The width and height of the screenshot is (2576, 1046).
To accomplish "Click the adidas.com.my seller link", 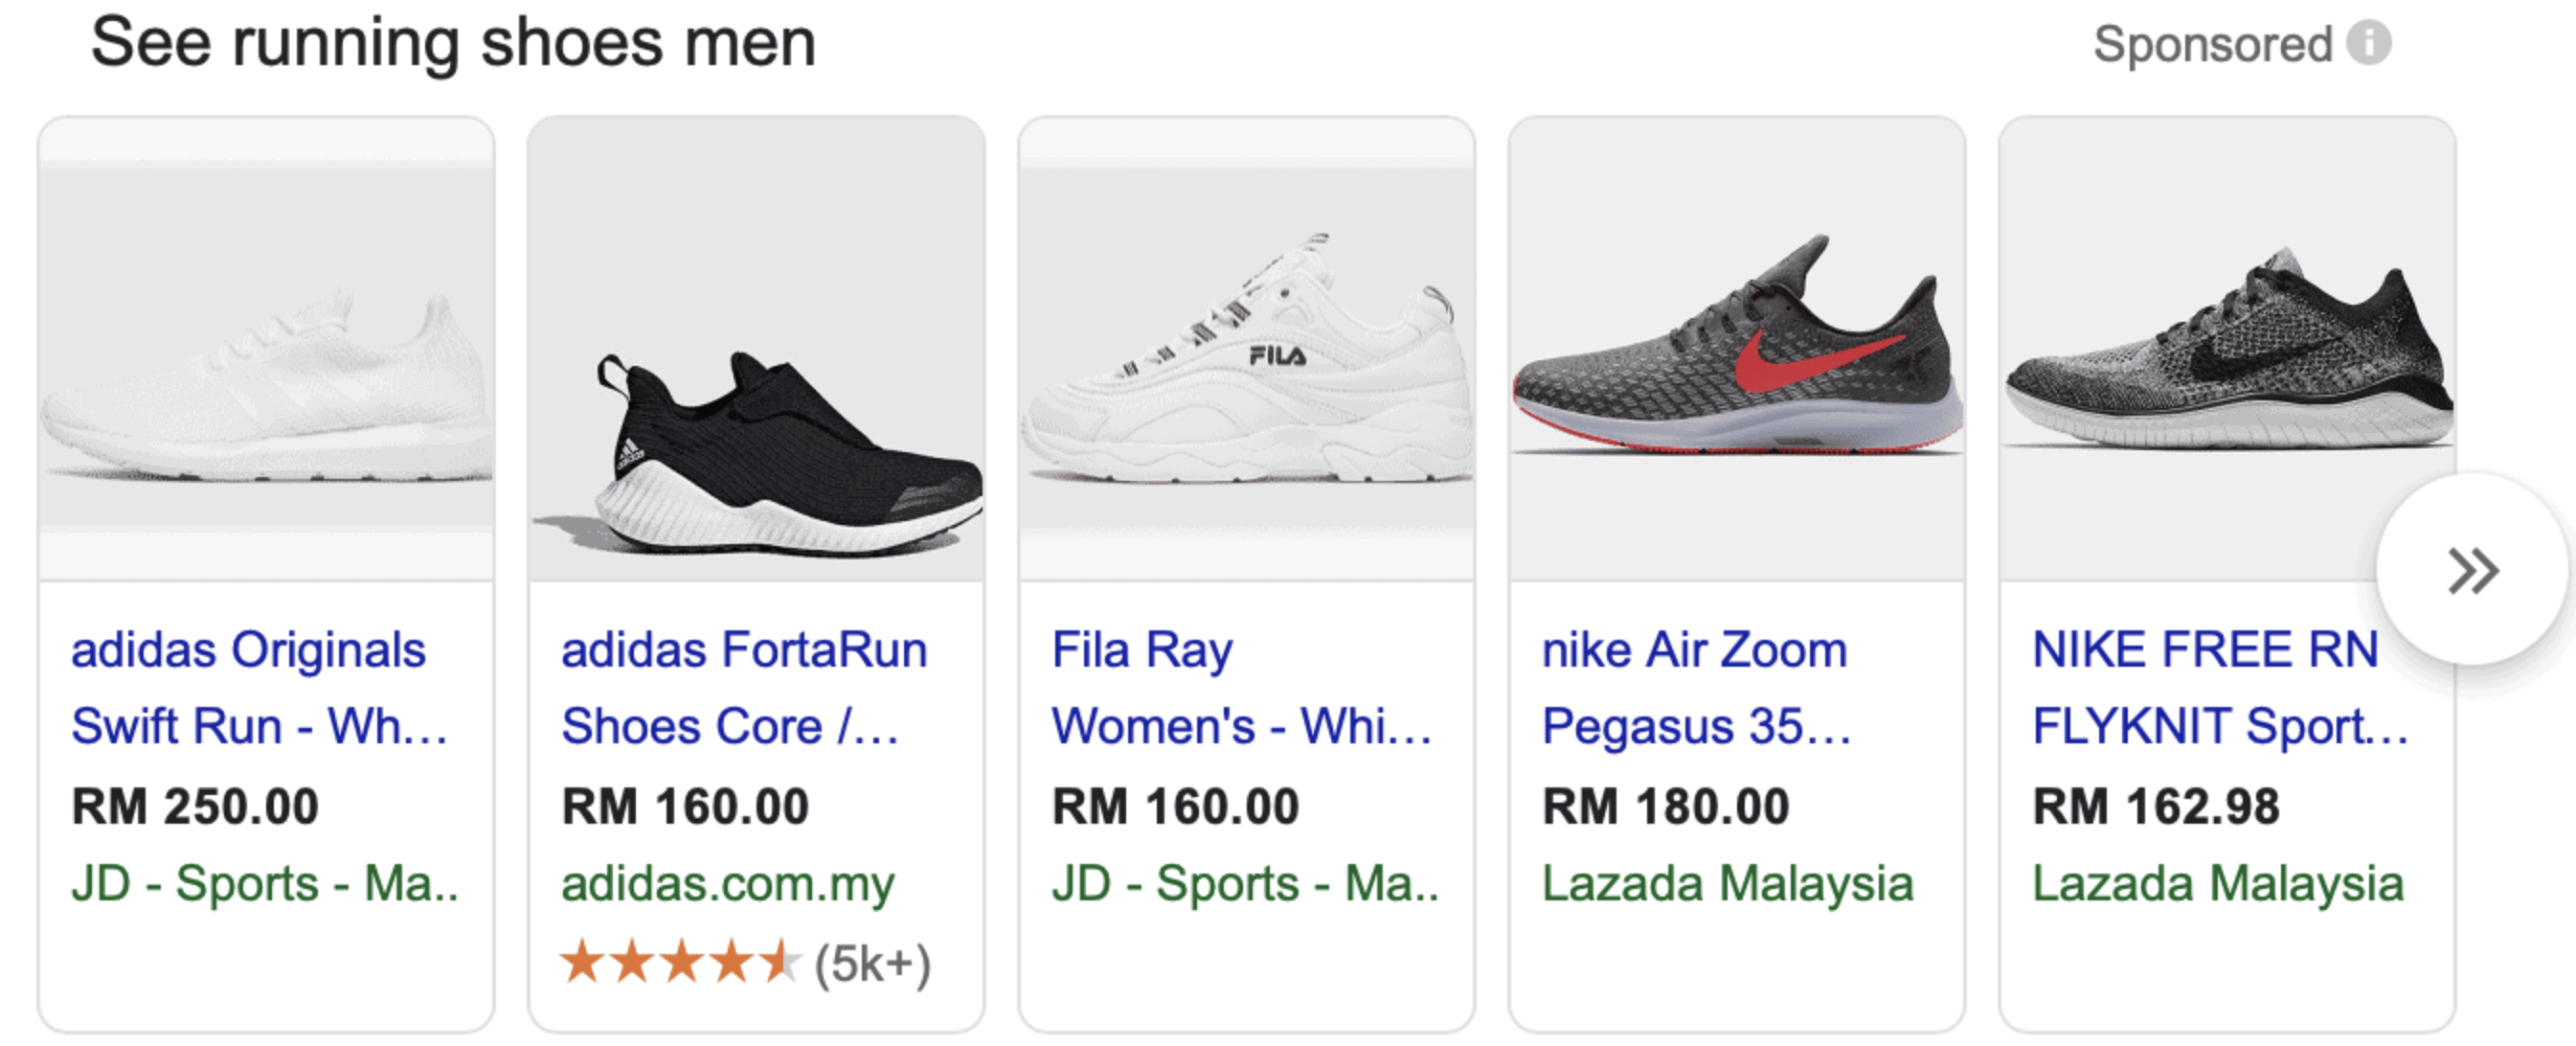I will point(727,884).
